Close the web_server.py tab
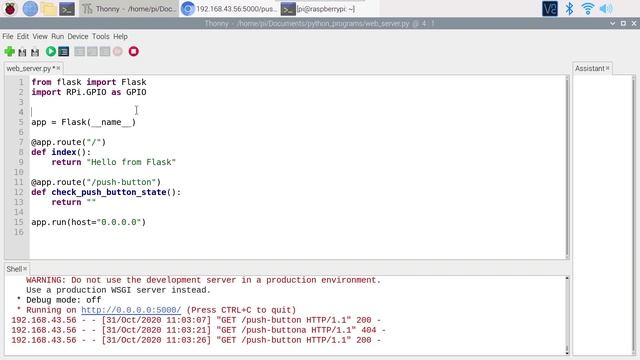640x360 pixels. [x=58, y=68]
